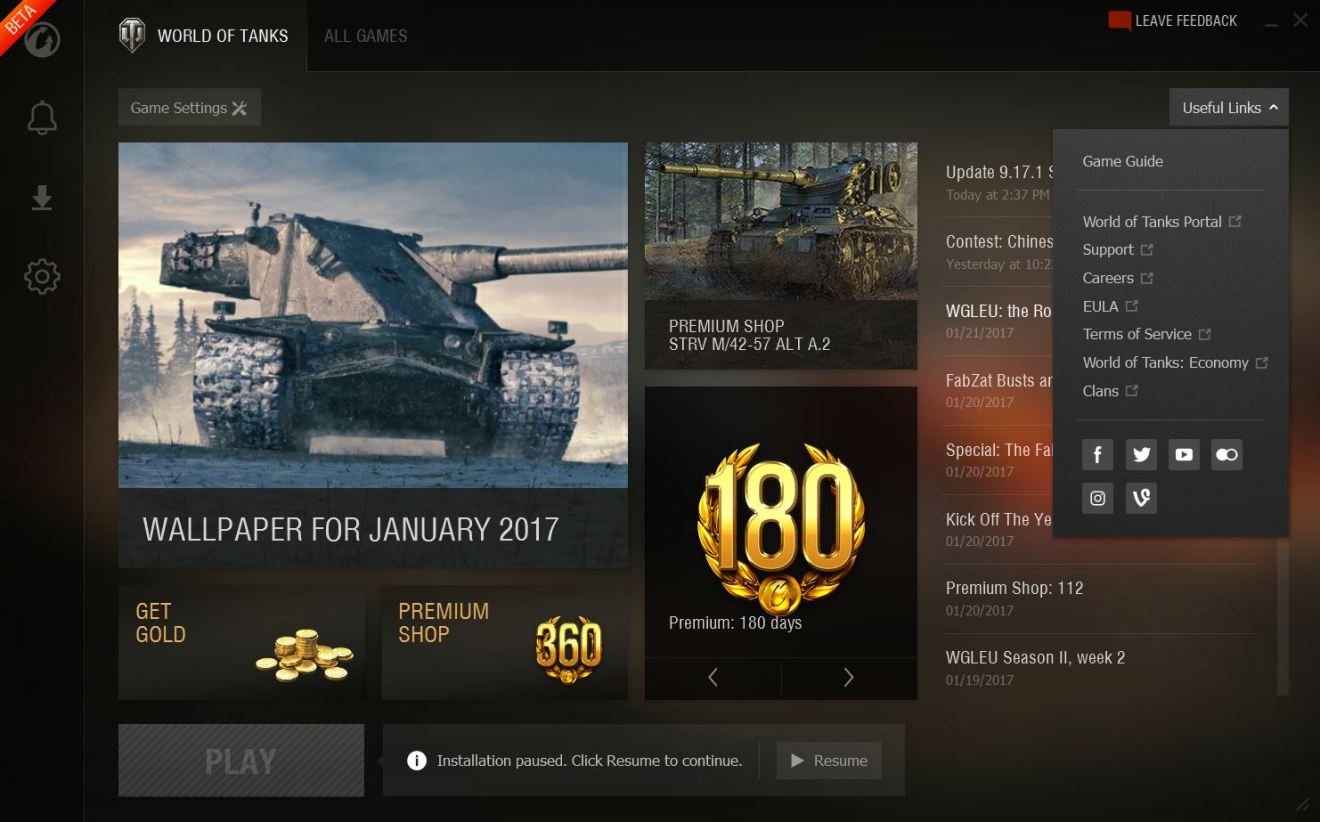The height and width of the screenshot is (822, 1320).
Task: Select Game Guide from Useful Links menu
Action: click(1123, 161)
